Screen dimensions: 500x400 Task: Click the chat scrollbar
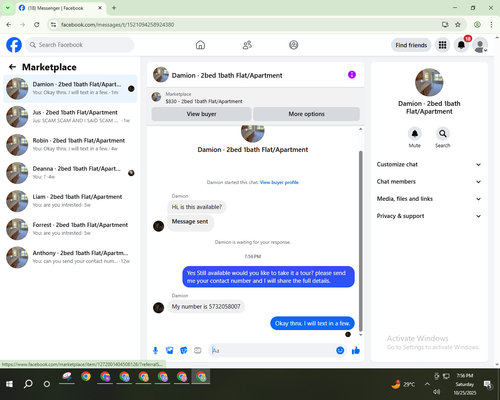[x=360, y=240]
